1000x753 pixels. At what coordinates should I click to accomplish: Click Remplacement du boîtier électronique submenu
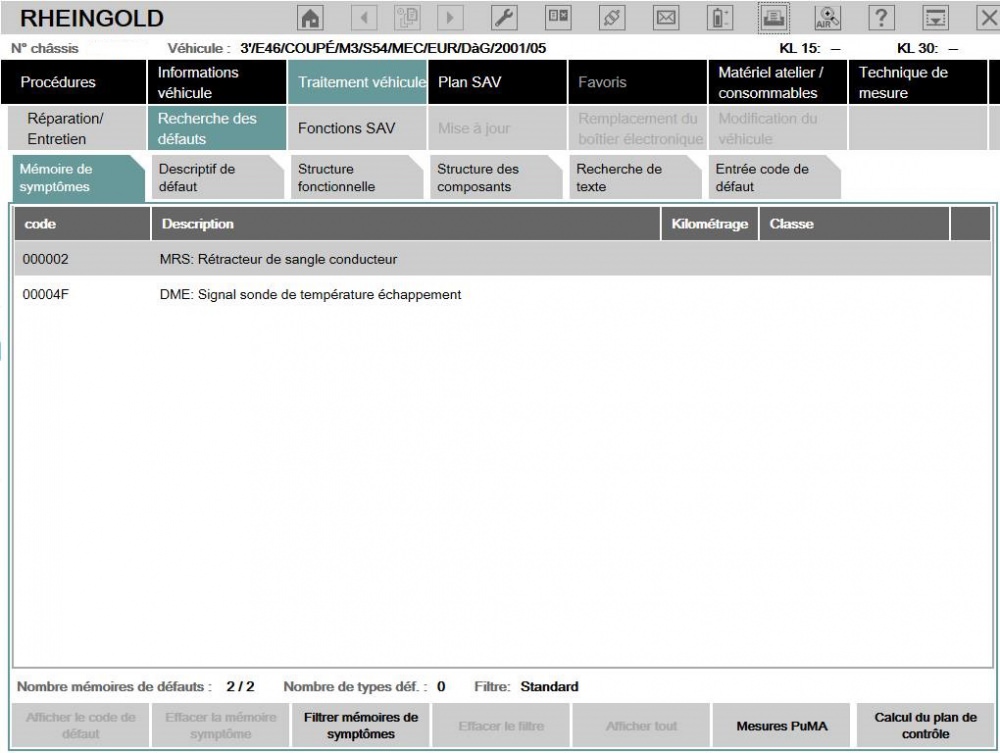[x=638, y=128]
